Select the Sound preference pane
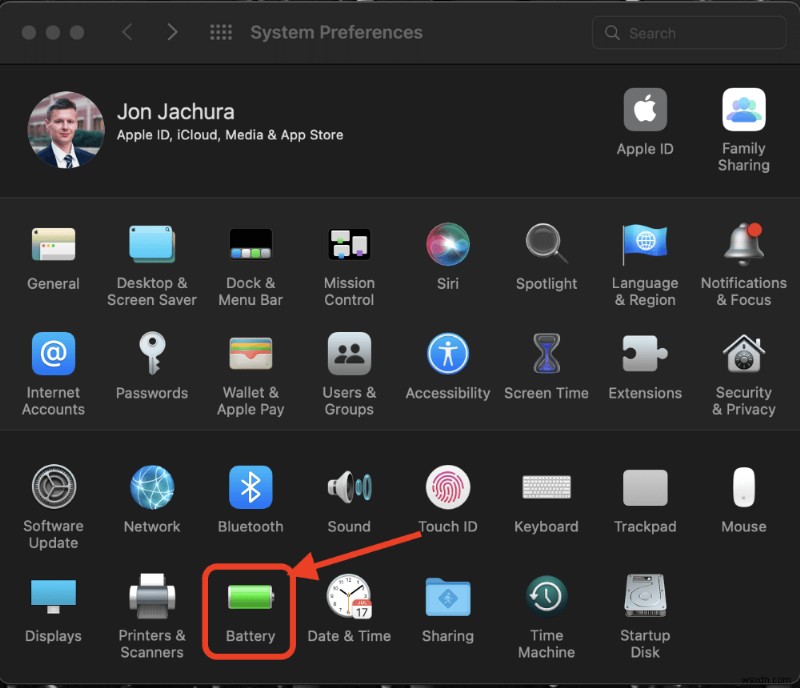 349,489
